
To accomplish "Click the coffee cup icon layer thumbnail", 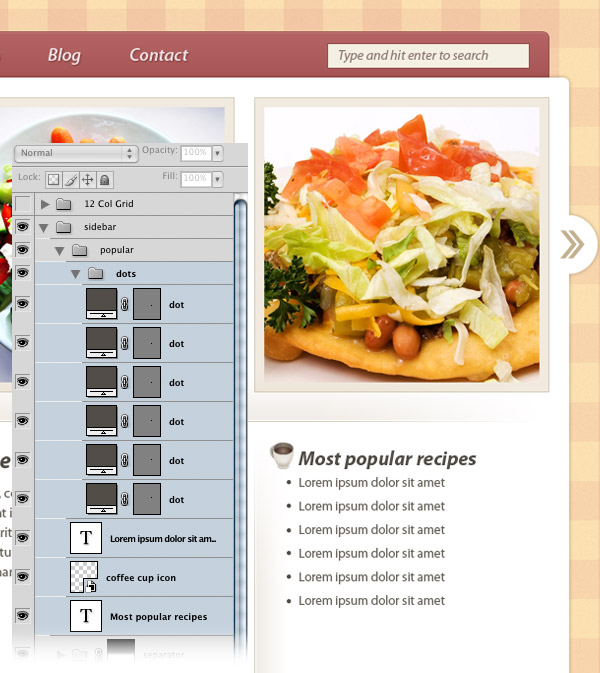I will pyautogui.click(x=84, y=577).
